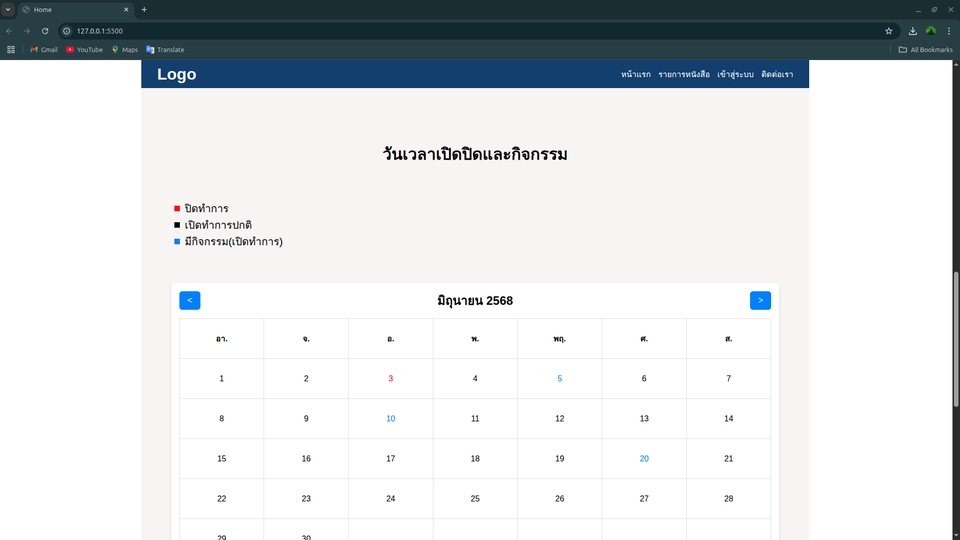Open the YouTube bookmark
Image resolution: width=960 pixels, height=540 pixels.
point(84,50)
